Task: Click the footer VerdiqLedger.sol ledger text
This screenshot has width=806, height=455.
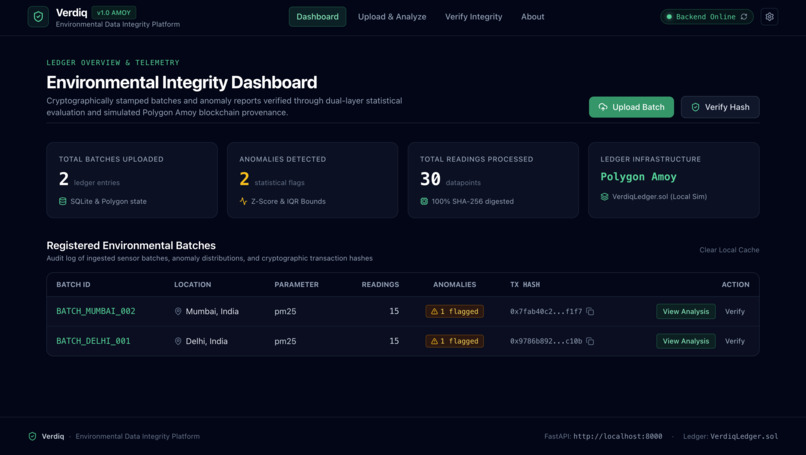Action: (x=744, y=436)
